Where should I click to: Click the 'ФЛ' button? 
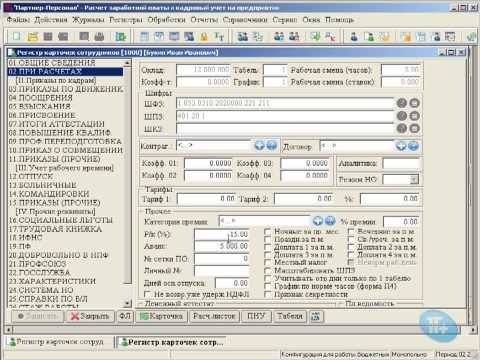(x=125, y=316)
